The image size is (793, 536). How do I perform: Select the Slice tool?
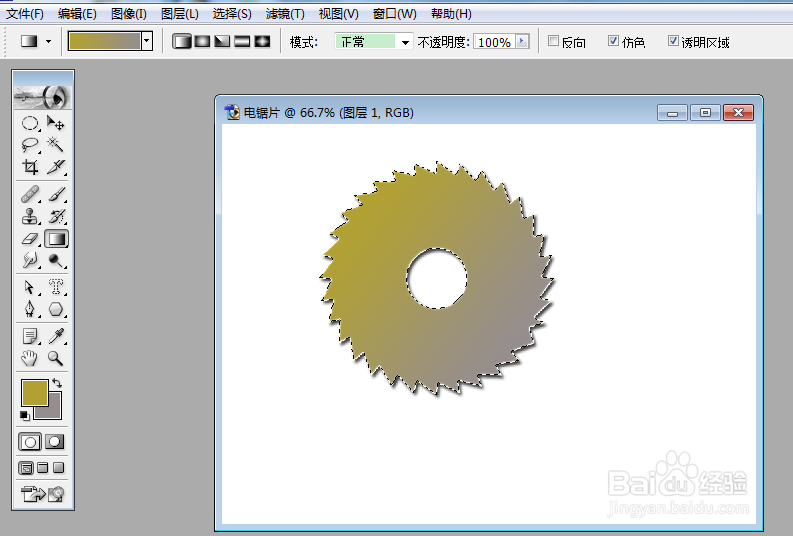[56, 167]
